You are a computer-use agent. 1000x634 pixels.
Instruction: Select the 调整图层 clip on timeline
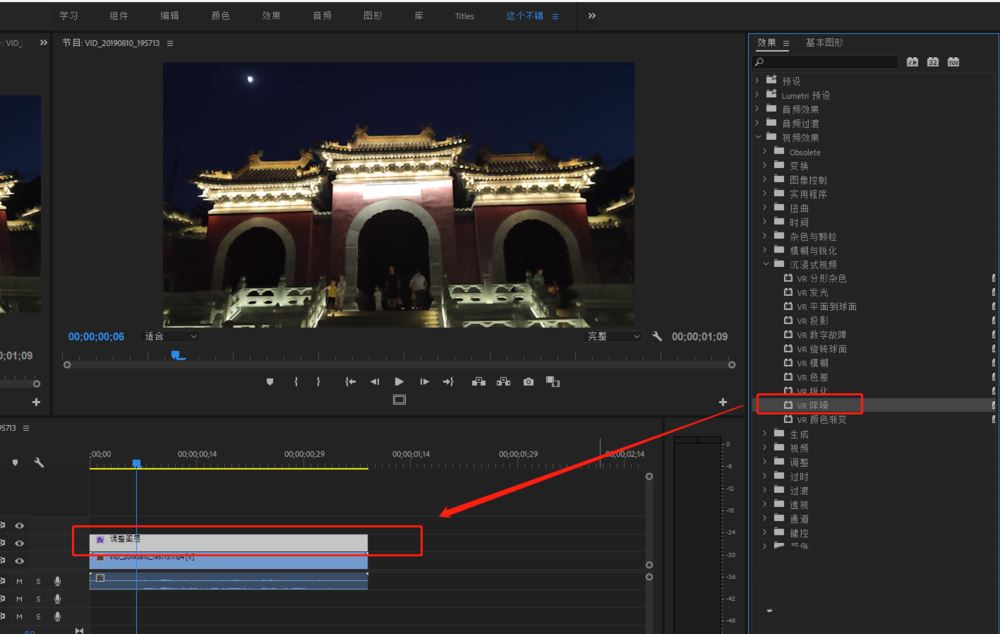(228, 543)
